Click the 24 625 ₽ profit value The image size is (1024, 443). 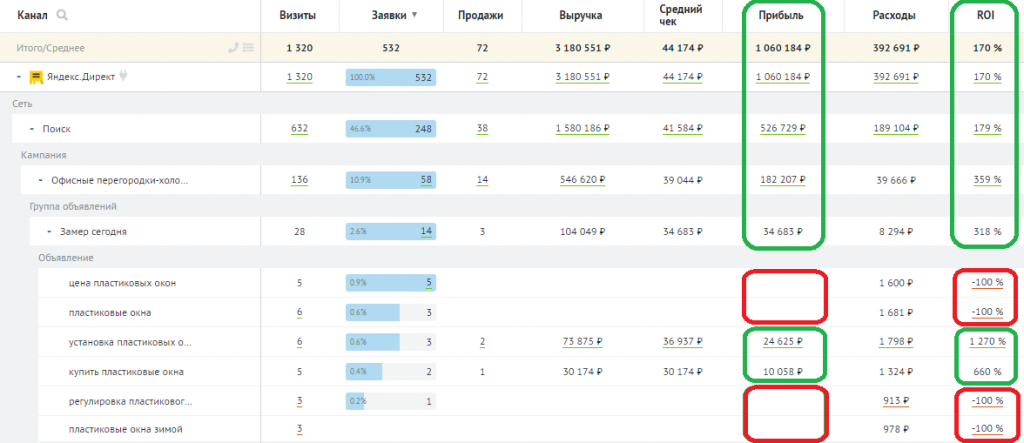[785, 342]
